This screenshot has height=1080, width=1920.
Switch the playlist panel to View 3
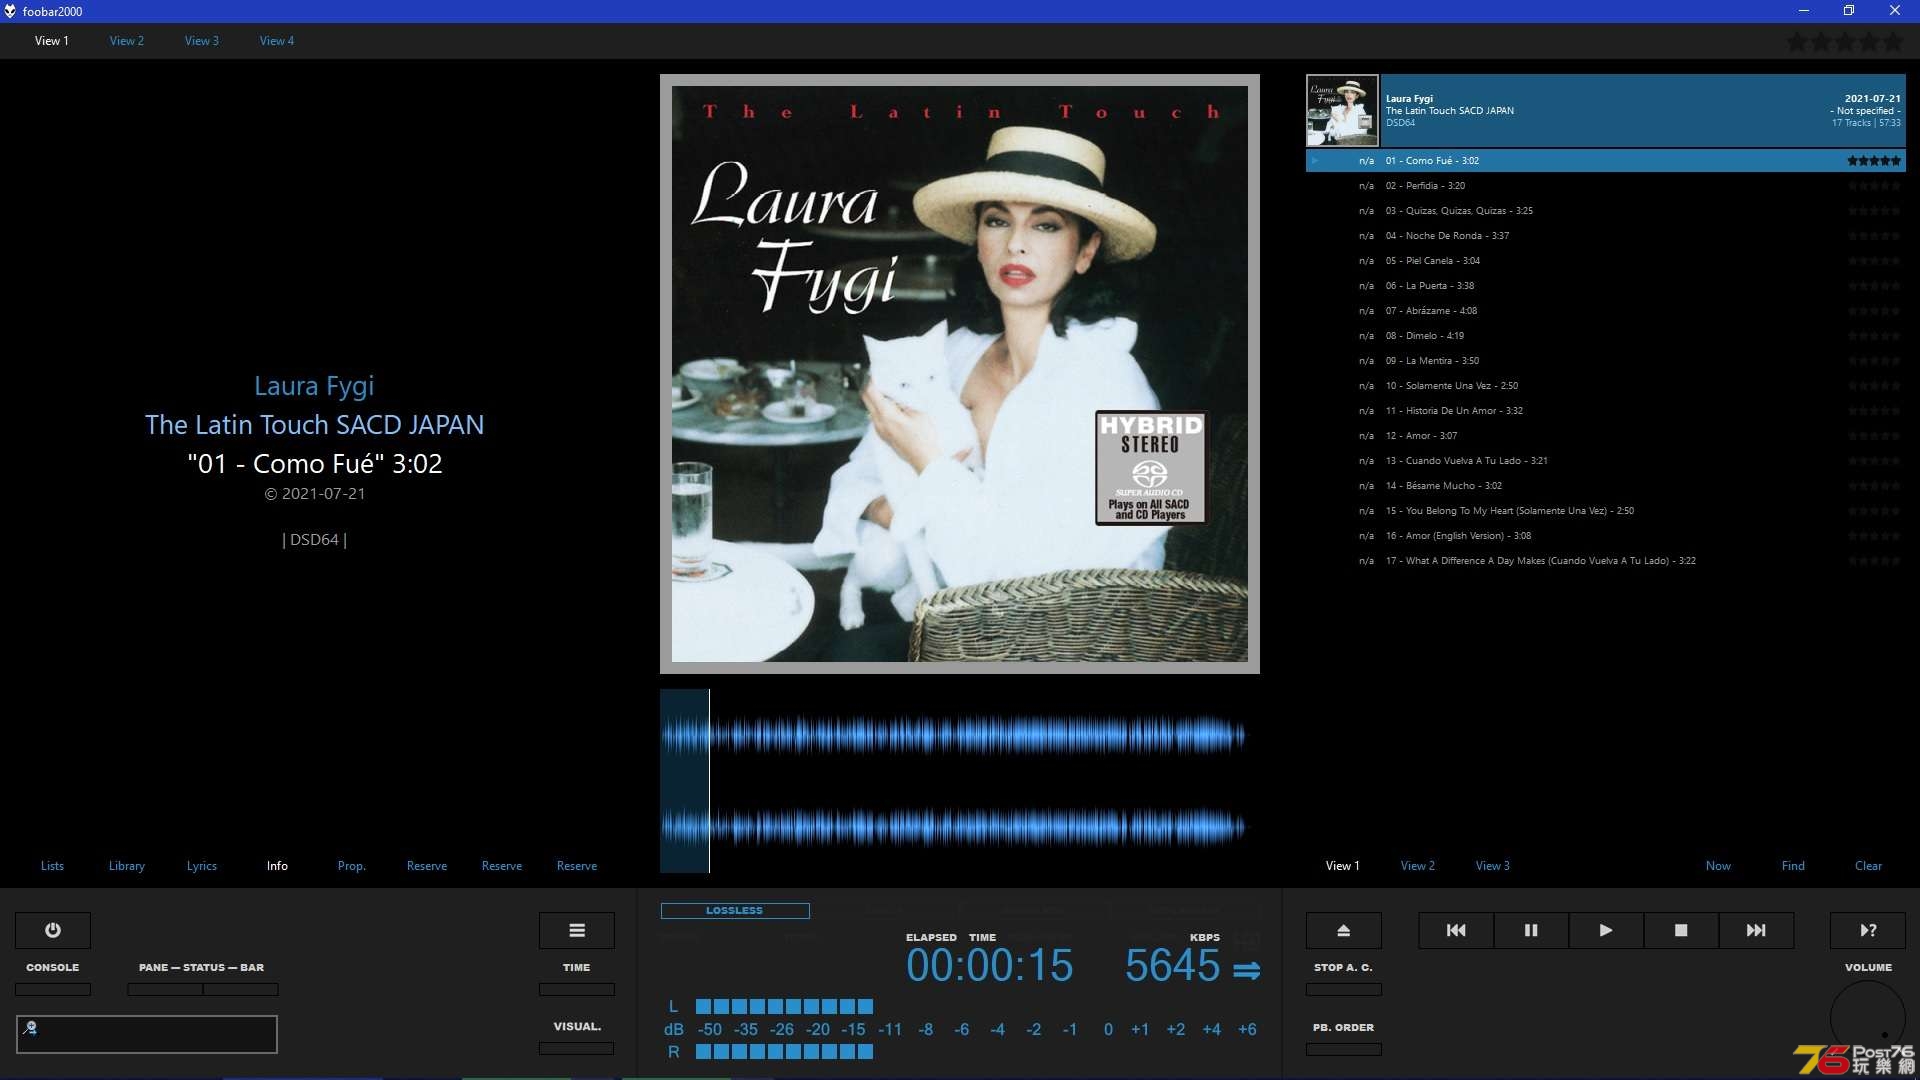1493,866
